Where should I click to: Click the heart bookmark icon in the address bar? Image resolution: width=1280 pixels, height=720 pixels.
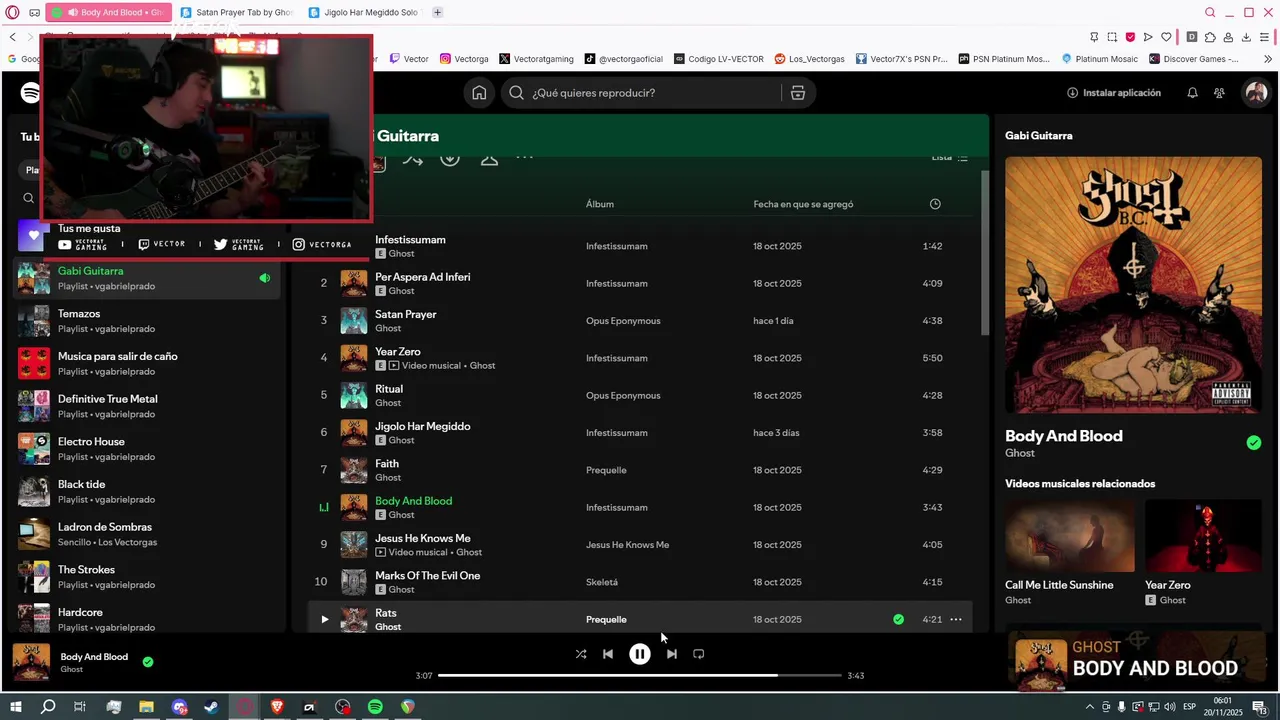(1166, 37)
